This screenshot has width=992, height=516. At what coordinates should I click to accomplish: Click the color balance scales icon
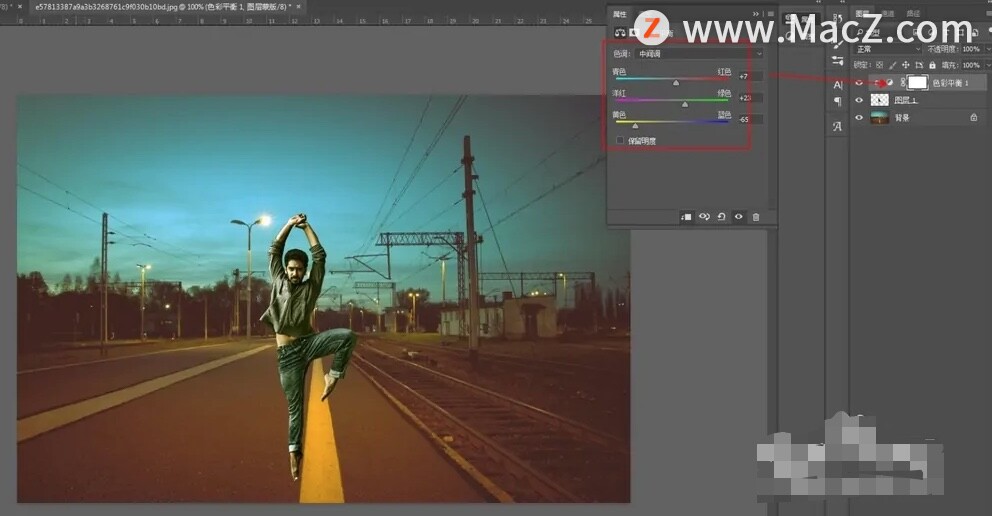click(620, 33)
